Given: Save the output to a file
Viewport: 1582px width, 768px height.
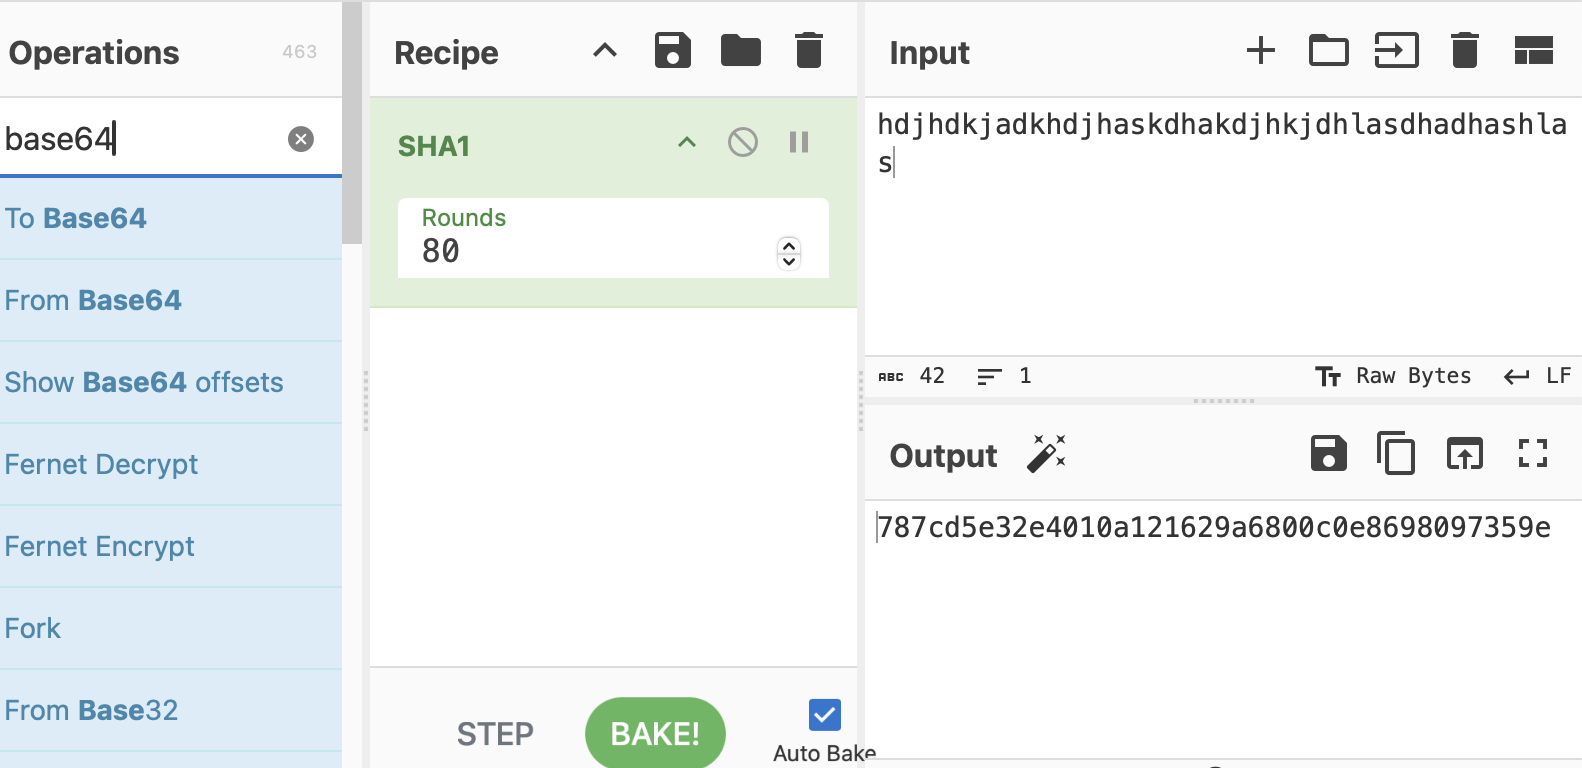Looking at the screenshot, I should 1328,454.
